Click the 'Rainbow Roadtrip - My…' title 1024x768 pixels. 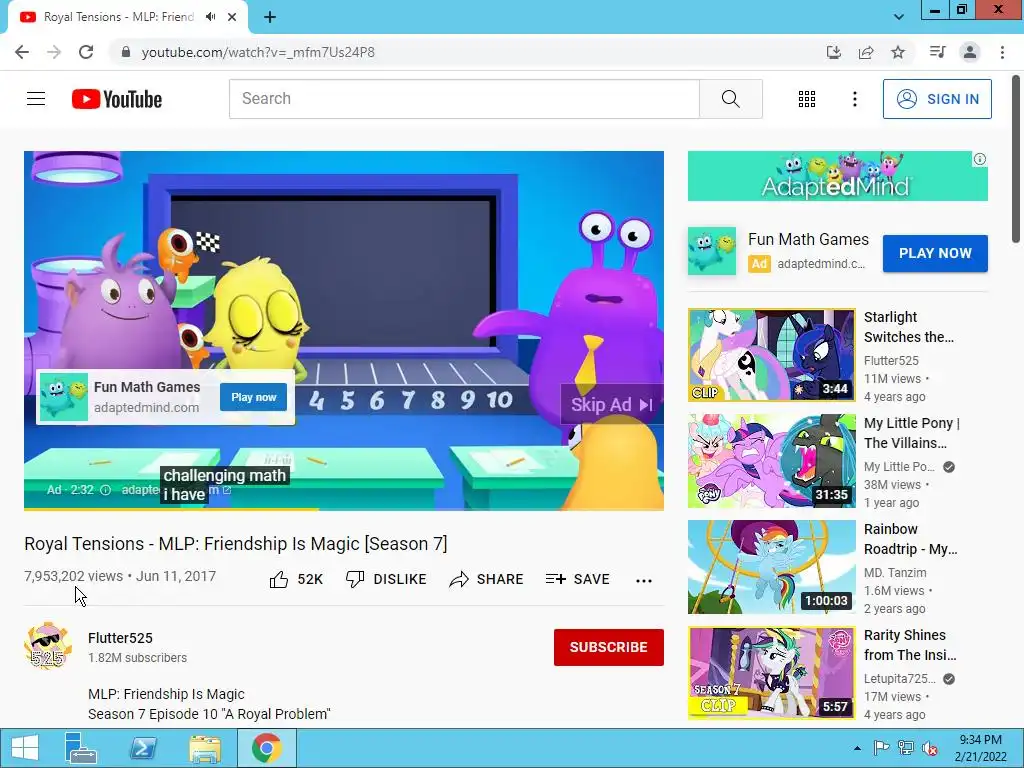click(x=910, y=539)
